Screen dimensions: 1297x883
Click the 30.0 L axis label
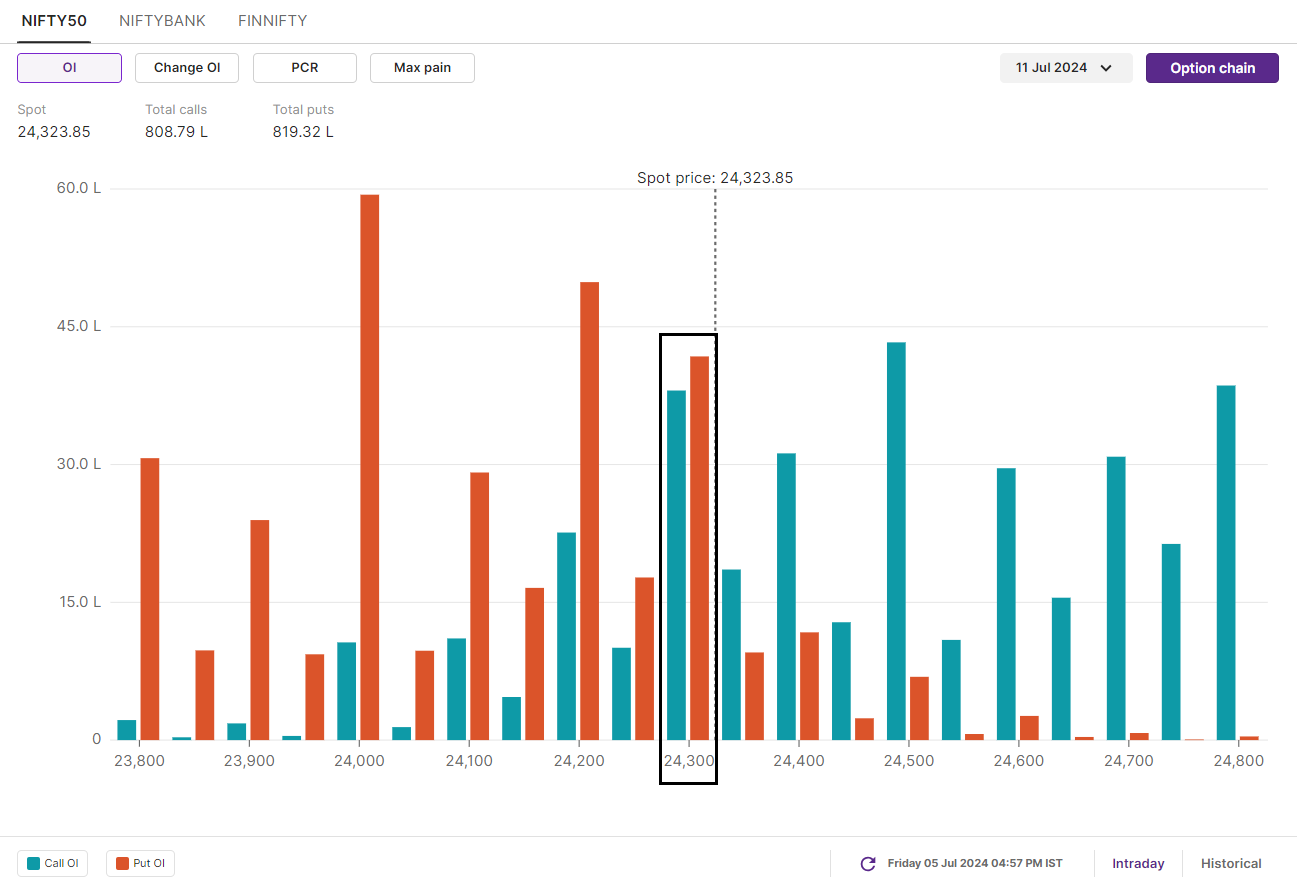pyautogui.click(x=79, y=464)
